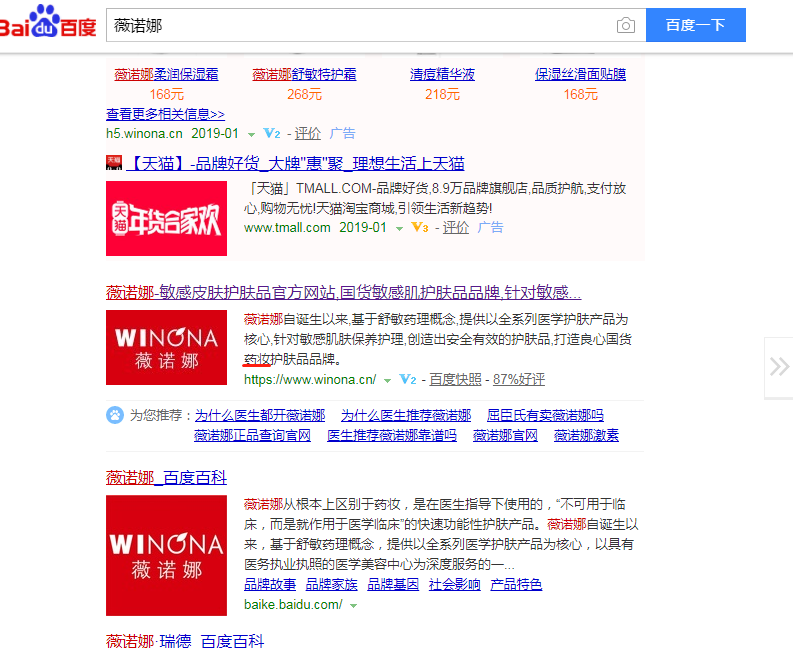Screen dimensions: 793x648
Task: Open the 薇诺娜舒敏特护霜 product link
Action: coord(304,74)
